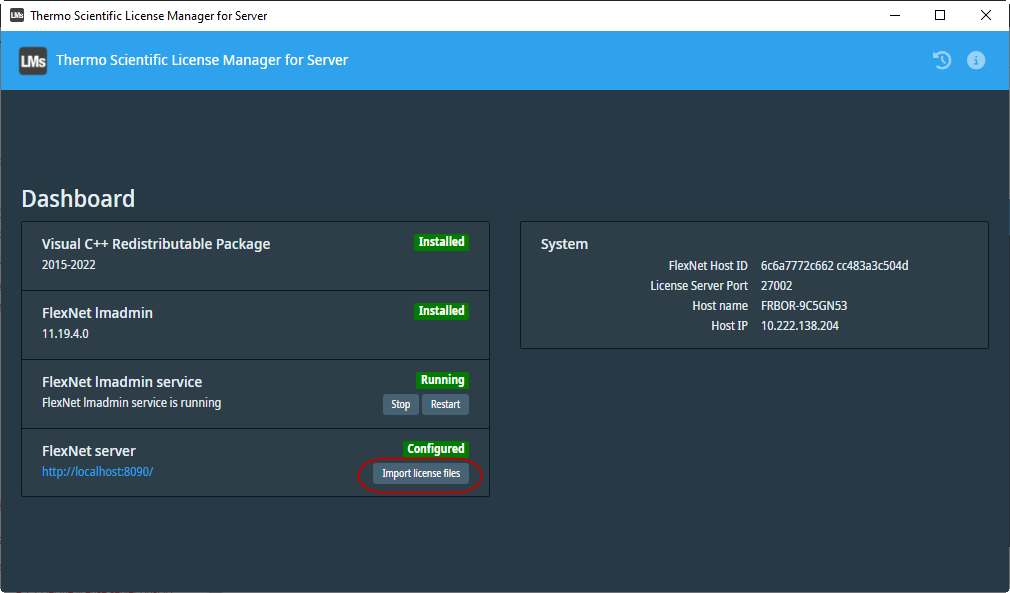Click the Visual C++ Redistributable Package title
This screenshot has height=593, width=1010.
pyautogui.click(x=156, y=244)
